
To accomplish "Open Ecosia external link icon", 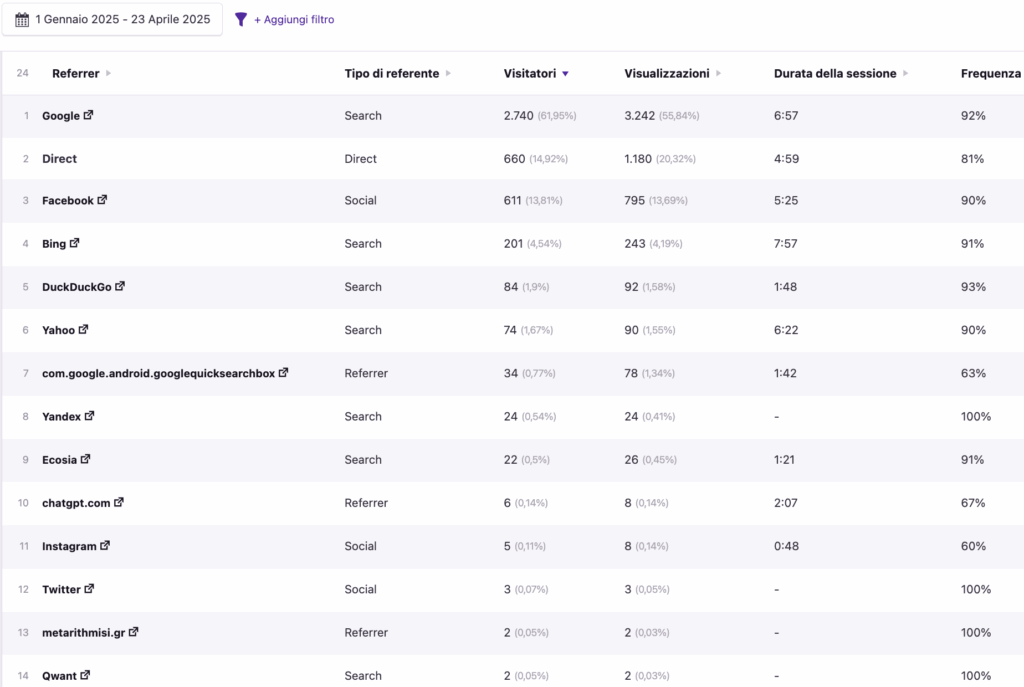I will point(86,459).
